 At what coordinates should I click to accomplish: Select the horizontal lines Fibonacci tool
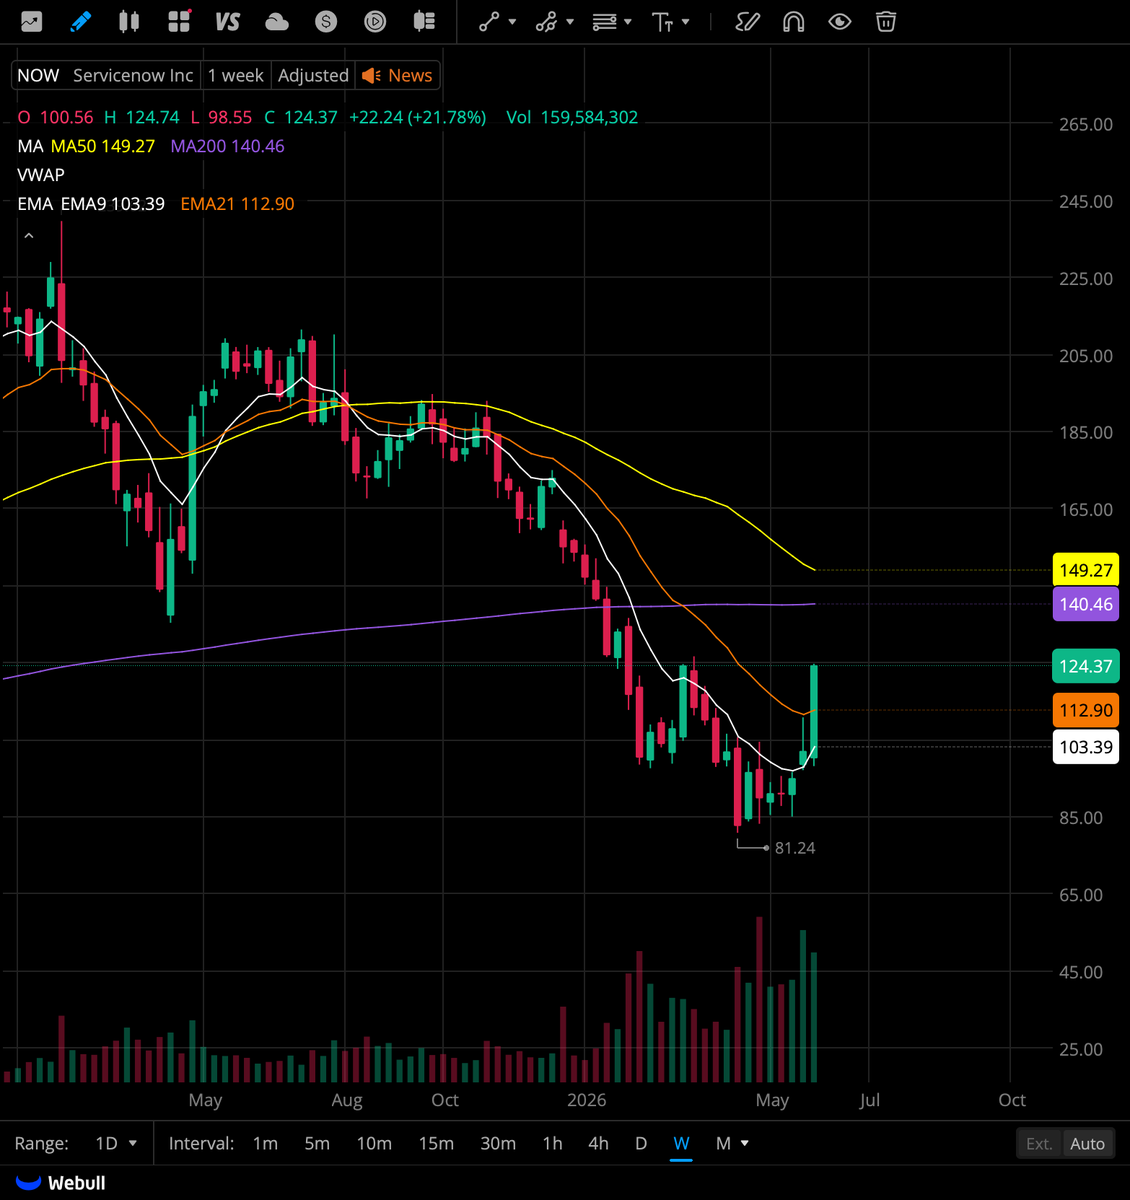pyautogui.click(x=604, y=21)
